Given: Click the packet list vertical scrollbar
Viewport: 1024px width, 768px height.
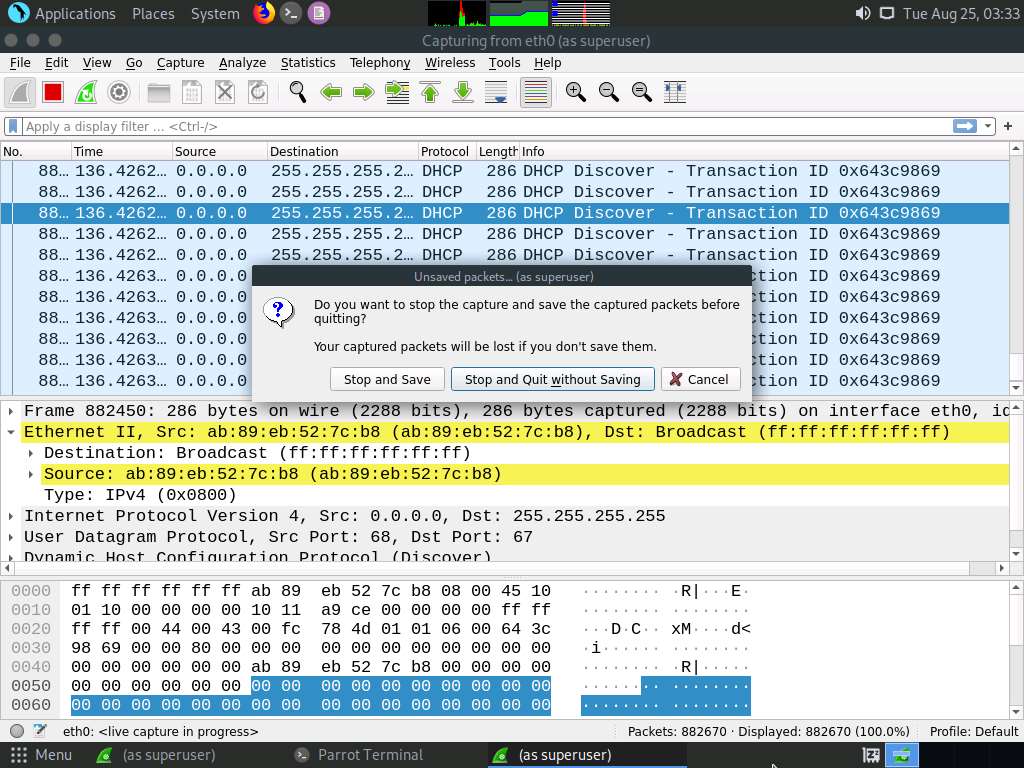Looking at the screenshot, I should (x=1016, y=268).
